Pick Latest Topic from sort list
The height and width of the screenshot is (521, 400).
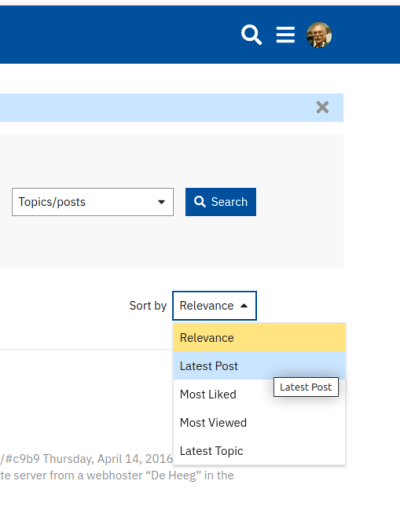pos(259,451)
